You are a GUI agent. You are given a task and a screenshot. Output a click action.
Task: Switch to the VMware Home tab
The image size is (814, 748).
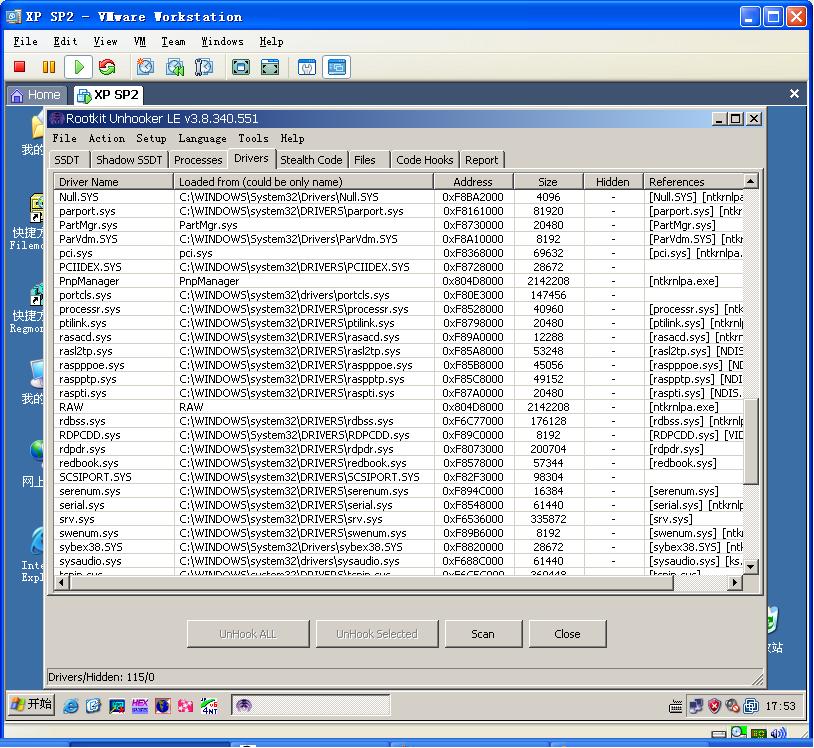[36, 95]
